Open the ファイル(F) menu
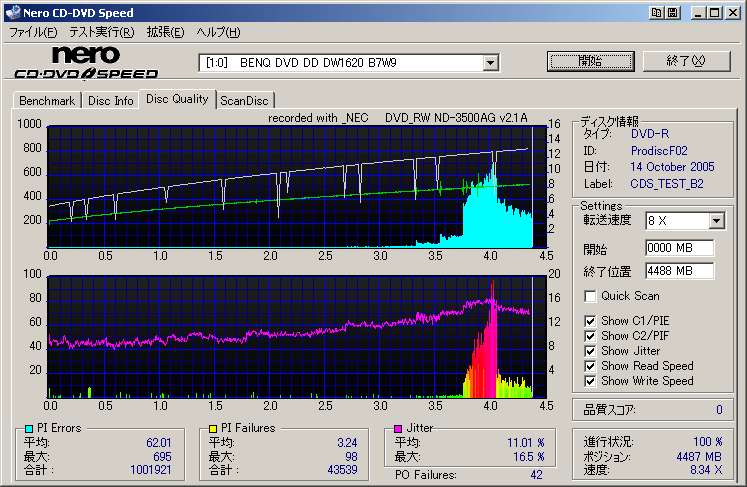 [33, 32]
